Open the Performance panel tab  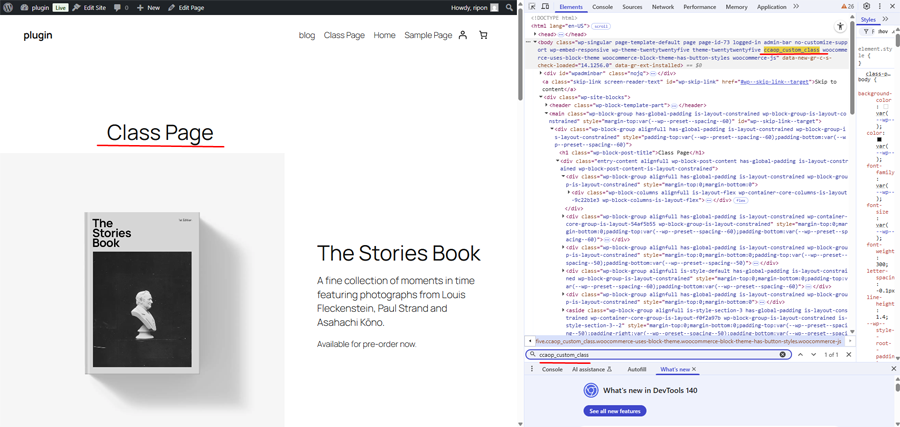point(700,7)
